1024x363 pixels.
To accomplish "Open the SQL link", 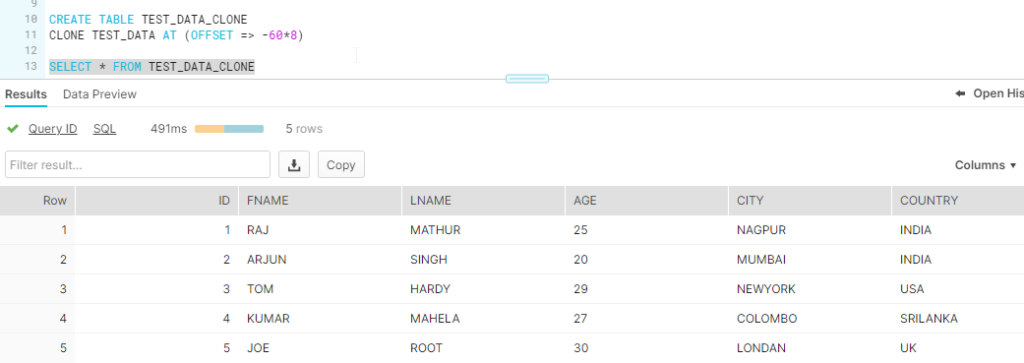I will [x=104, y=129].
